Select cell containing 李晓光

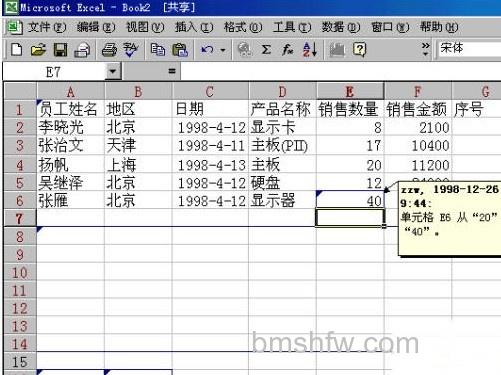pos(70,127)
